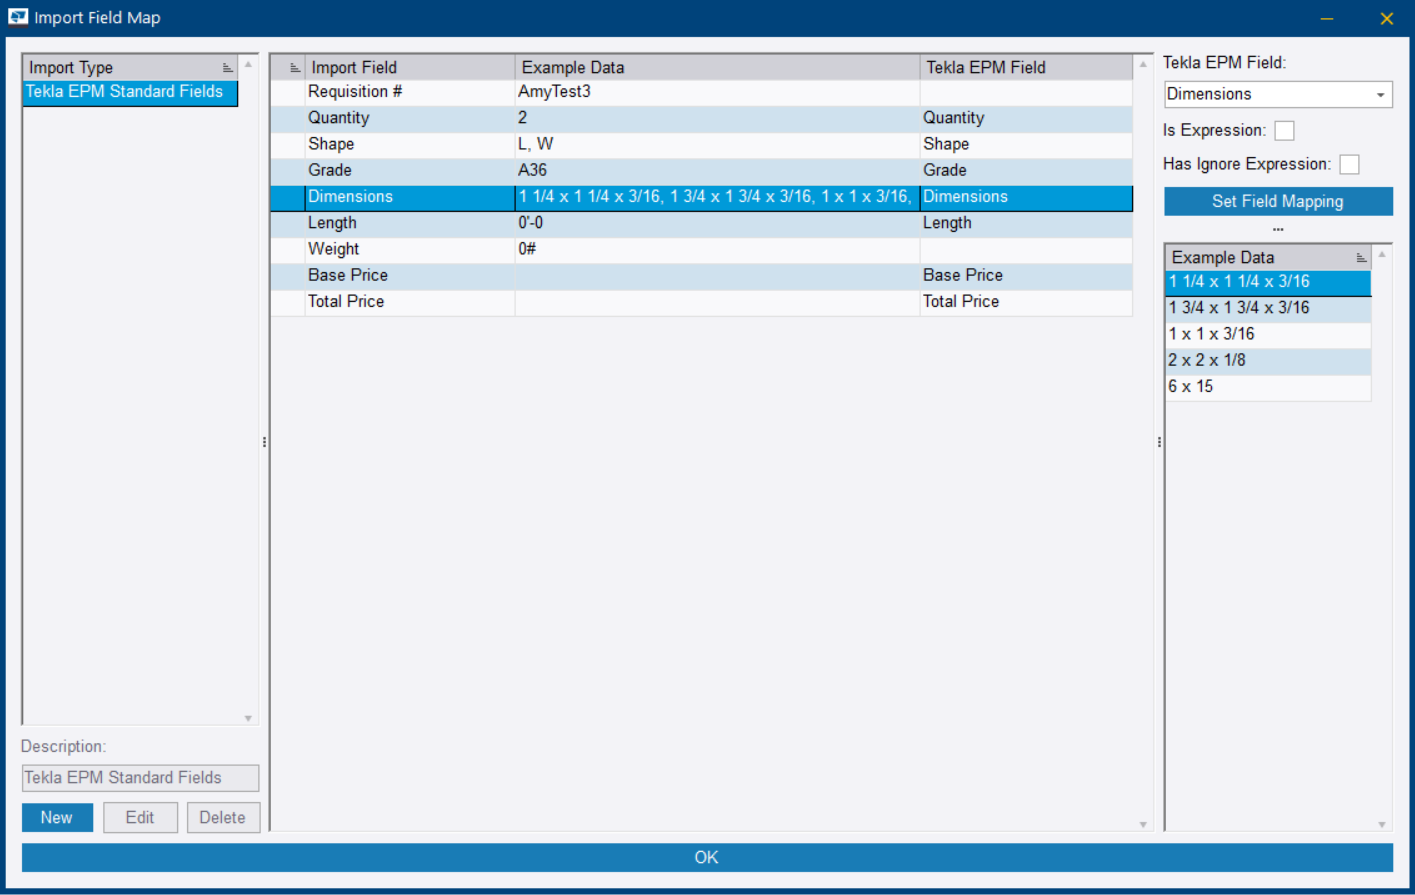Click Quantity in the Tekla EPM Field column

(1026, 118)
